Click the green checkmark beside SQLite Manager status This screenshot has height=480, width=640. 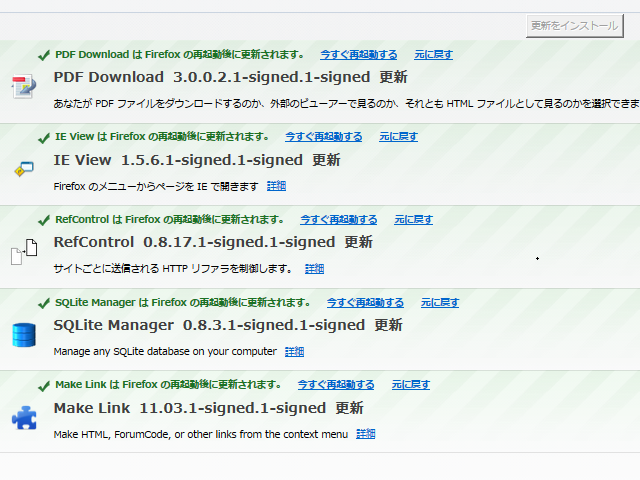44,303
